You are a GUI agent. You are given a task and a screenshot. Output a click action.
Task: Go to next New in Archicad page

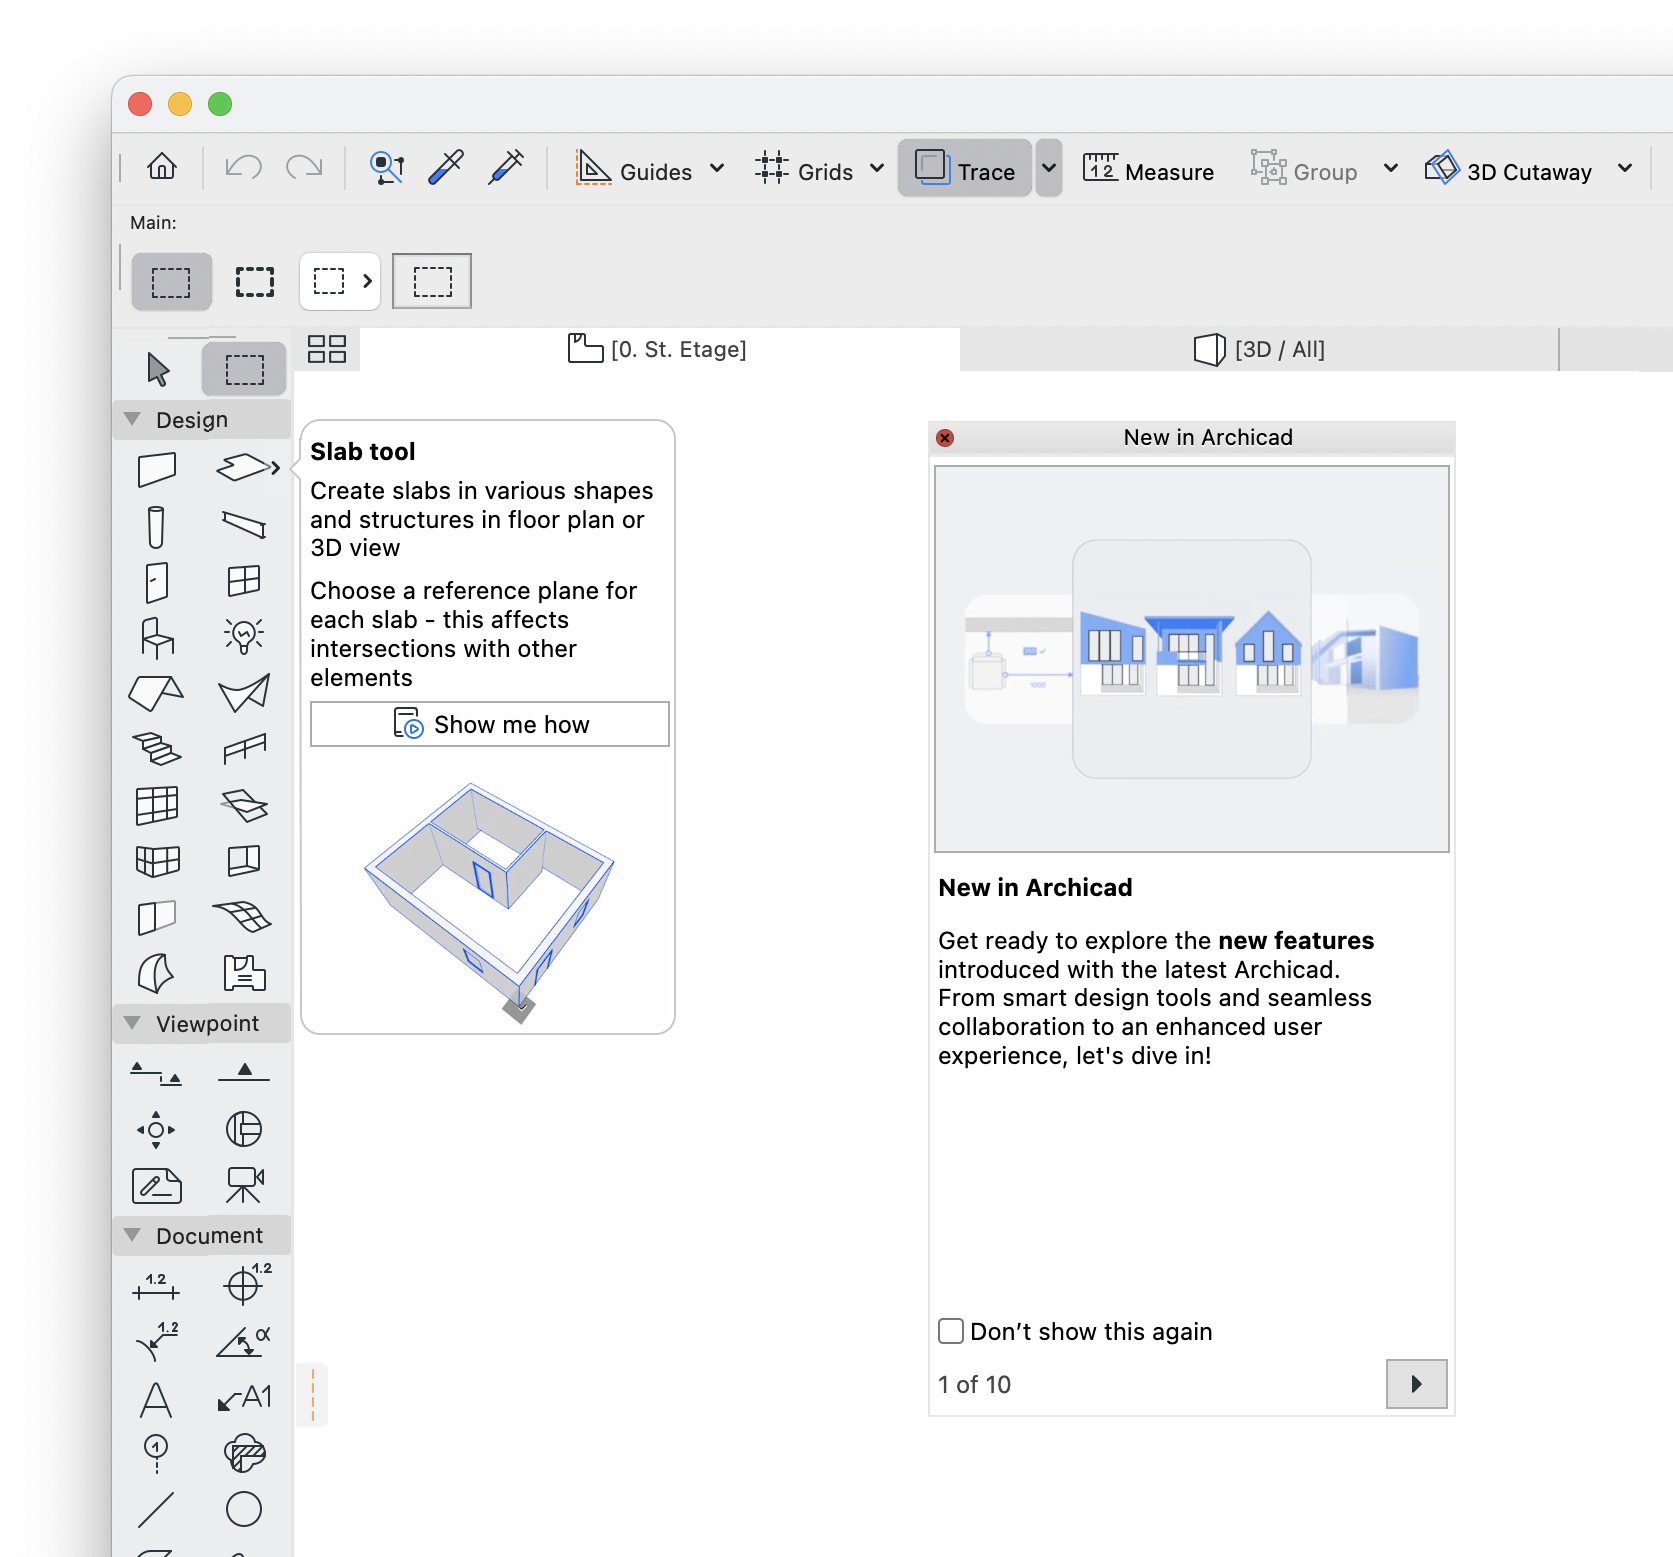tap(1415, 1384)
